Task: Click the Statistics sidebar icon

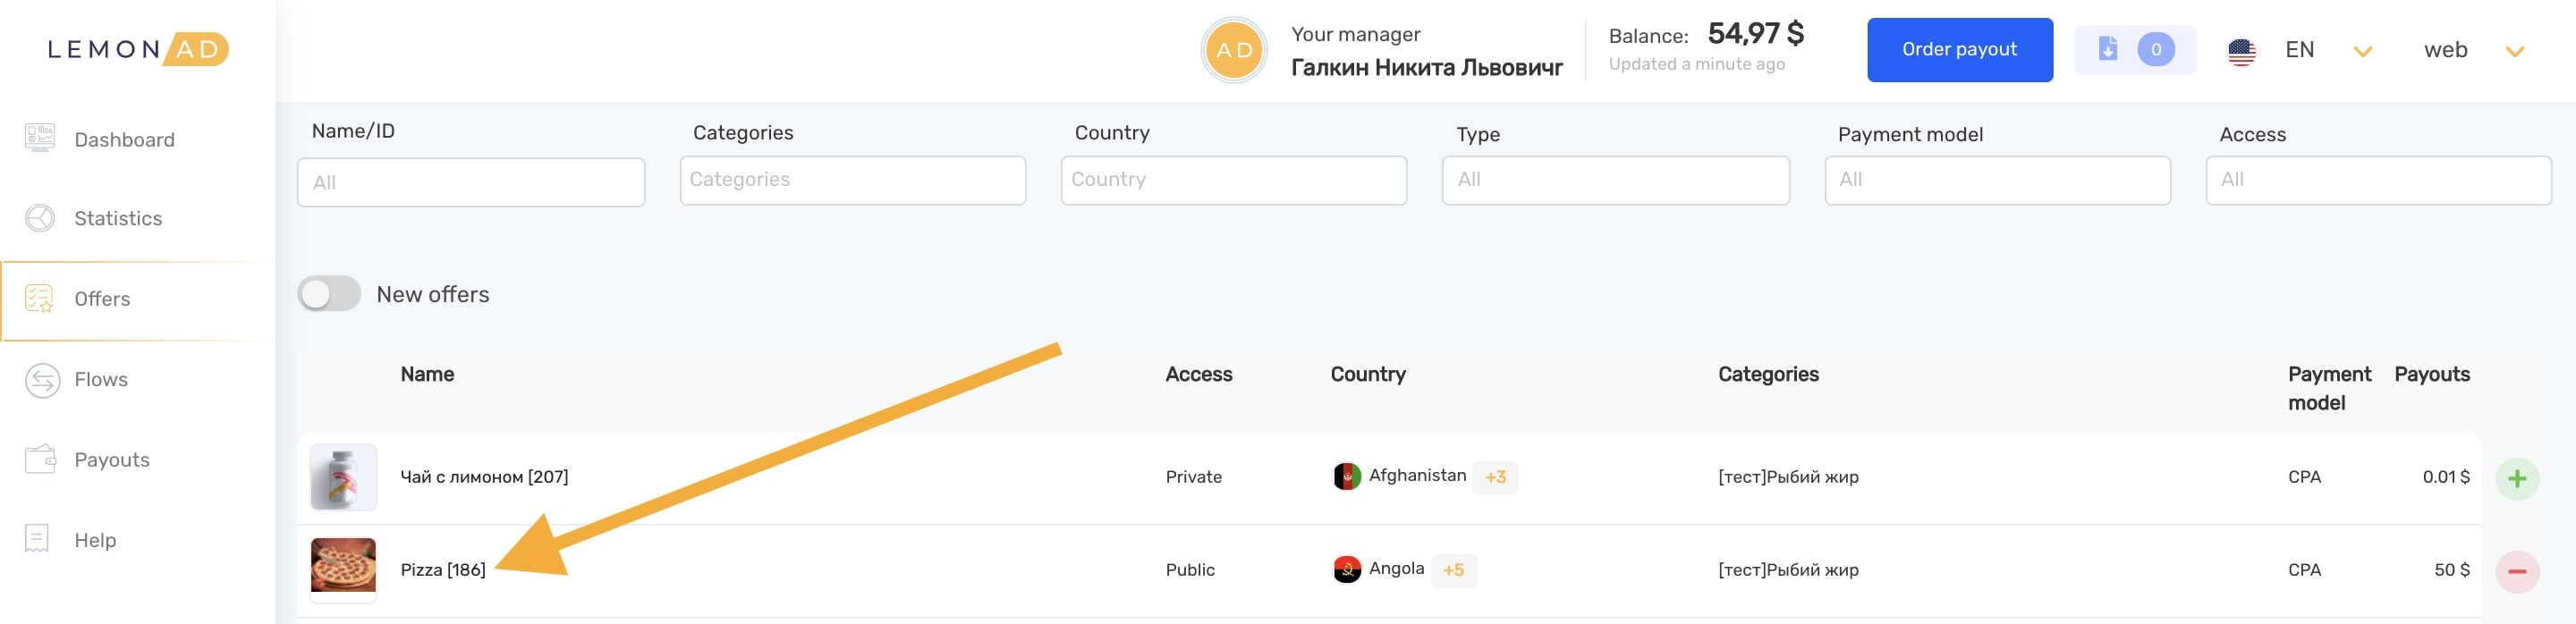Action: [40, 218]
